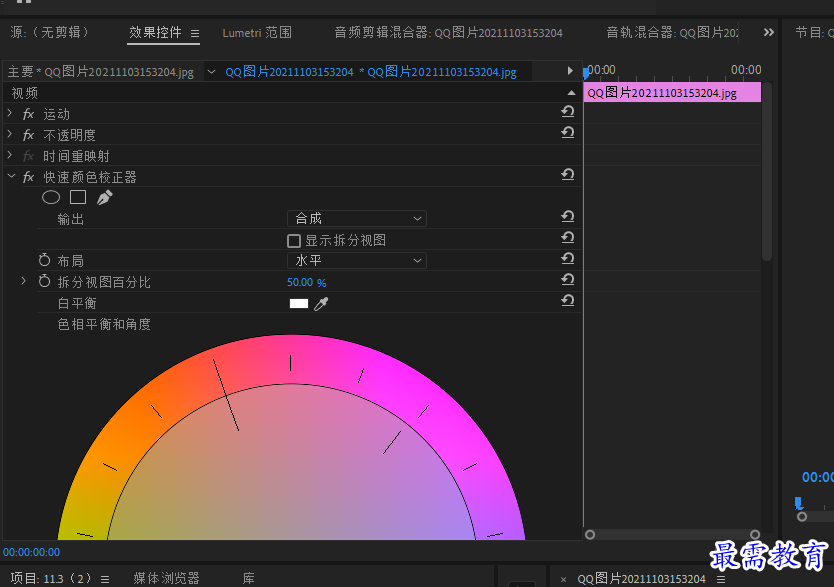Toggle animation stopwatch for 布局
Viewport: 834px width, 587px height.
click(x=45, y=260)
